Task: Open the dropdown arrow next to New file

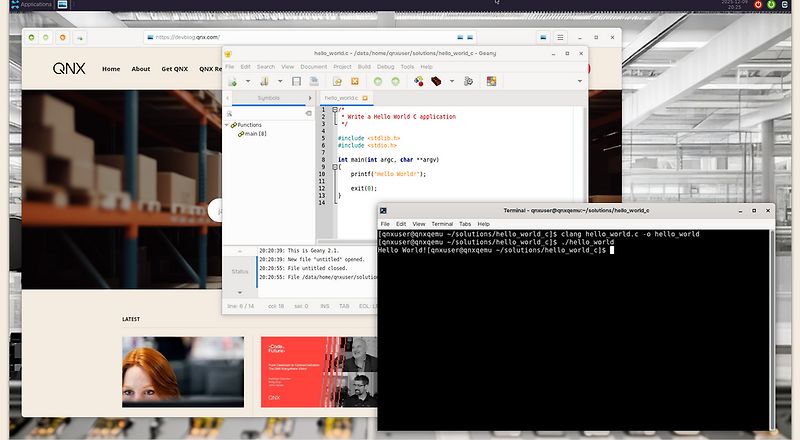Action: 247,81
